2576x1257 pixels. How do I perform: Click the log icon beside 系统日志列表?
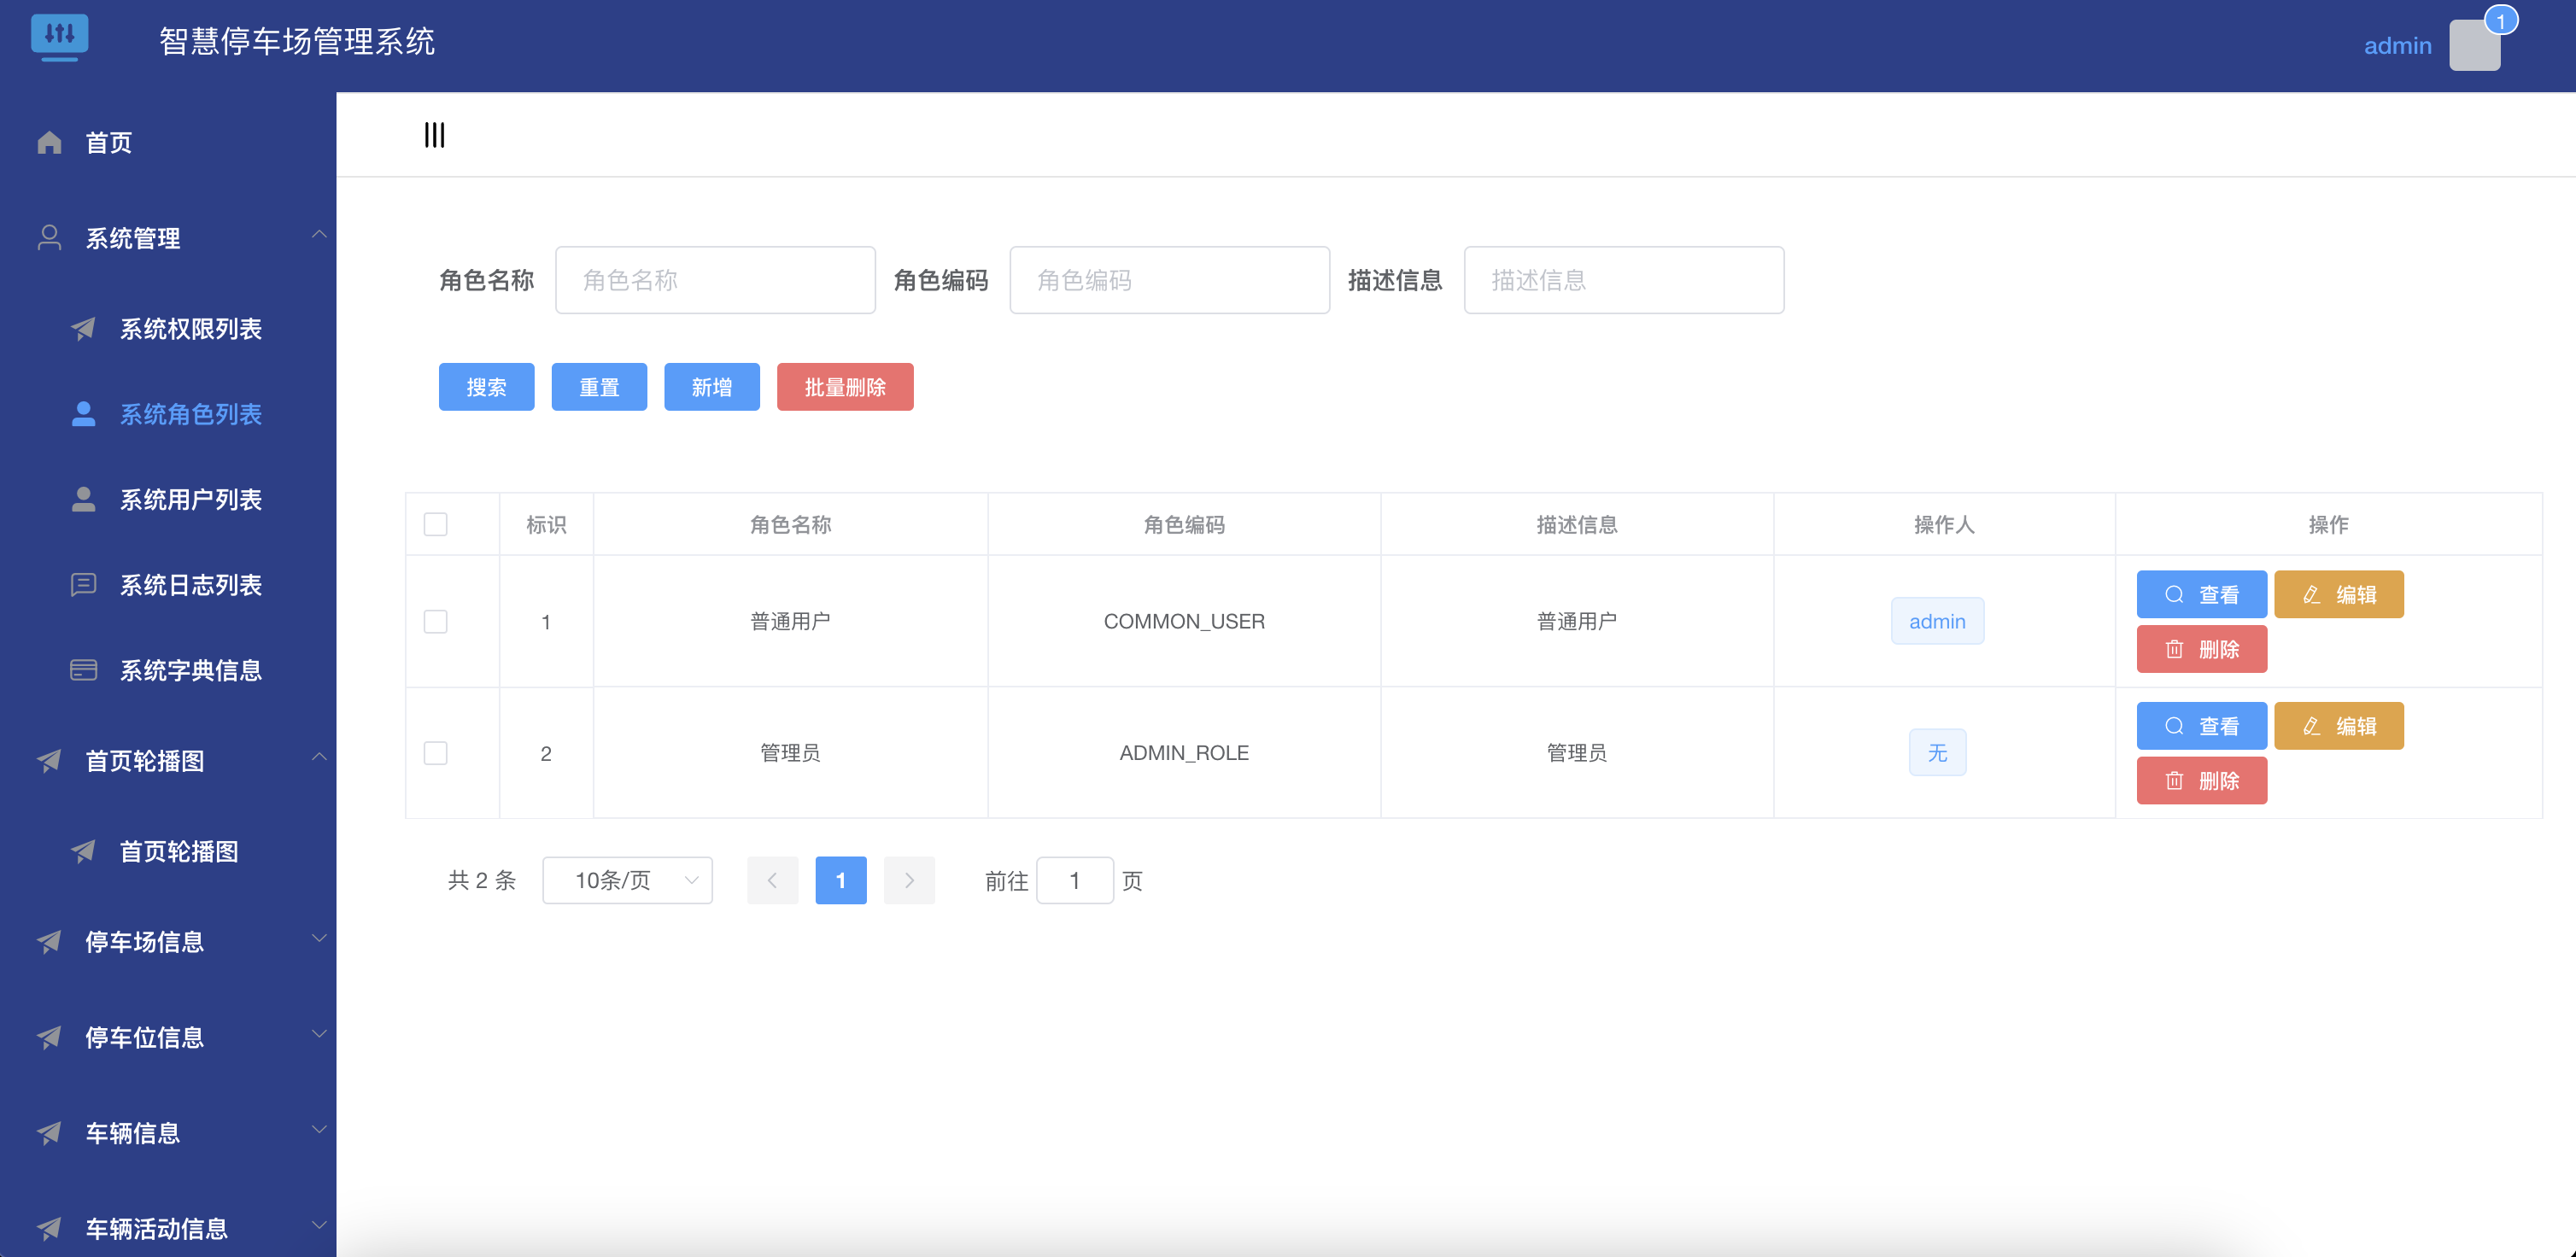pyautogui.click(x=83, y=584)
